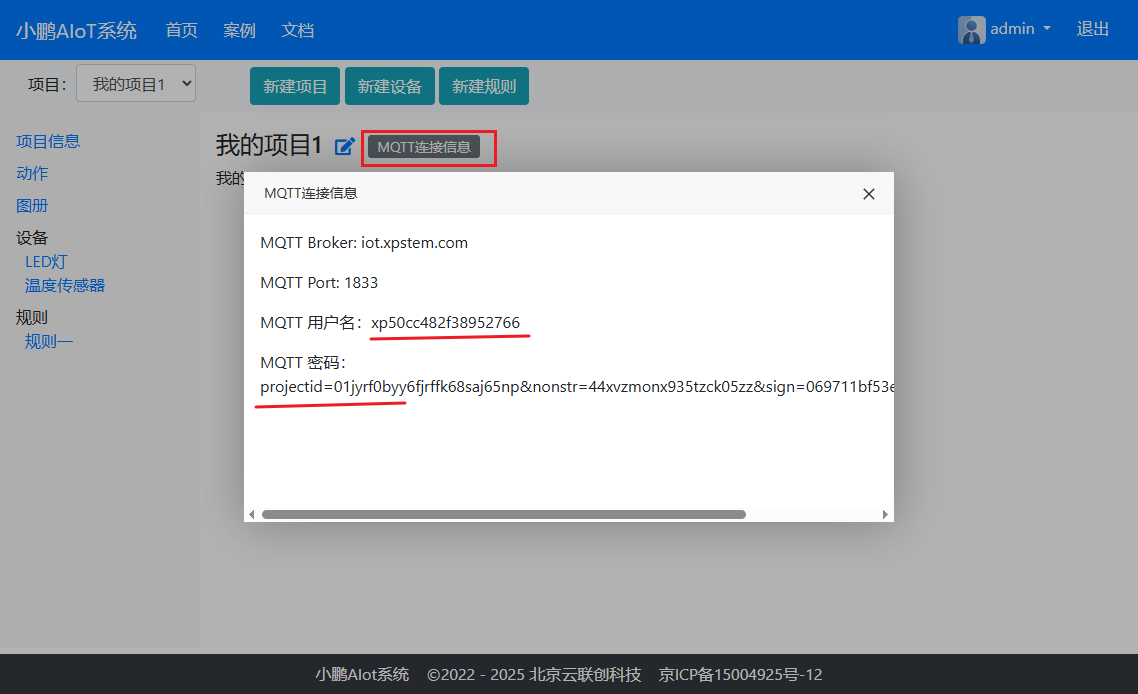
Task: Click the MQTT password string starting projectid=
Action: [577, 386]
